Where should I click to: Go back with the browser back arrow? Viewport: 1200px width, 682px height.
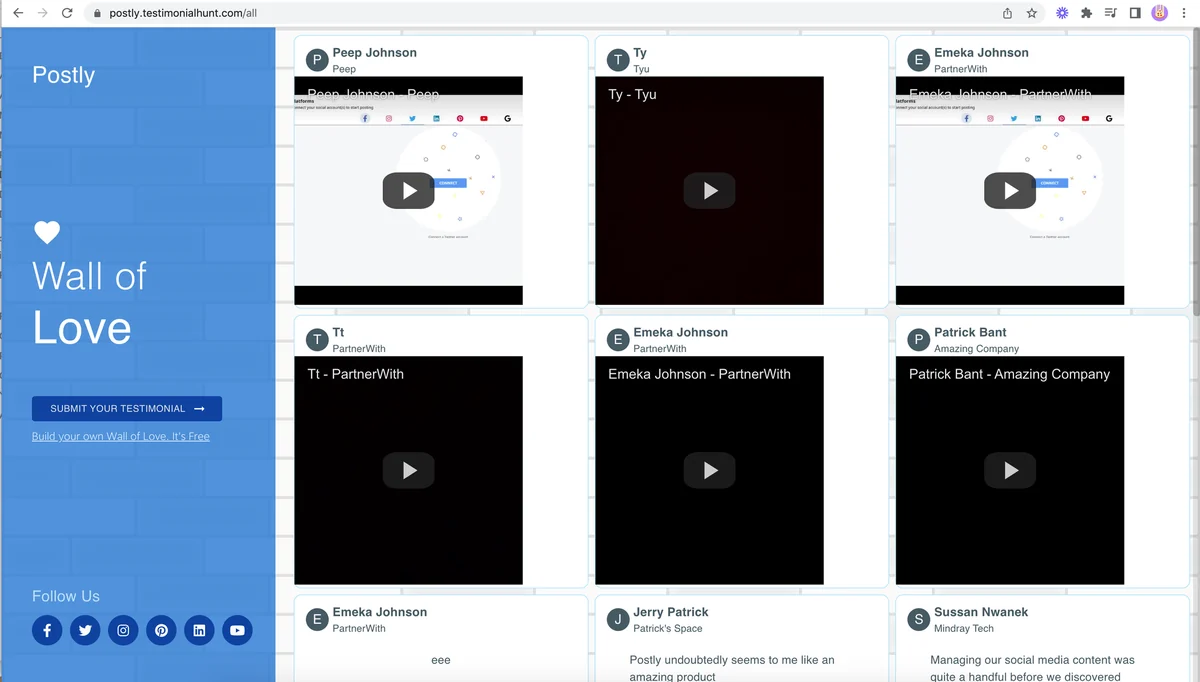17,13
